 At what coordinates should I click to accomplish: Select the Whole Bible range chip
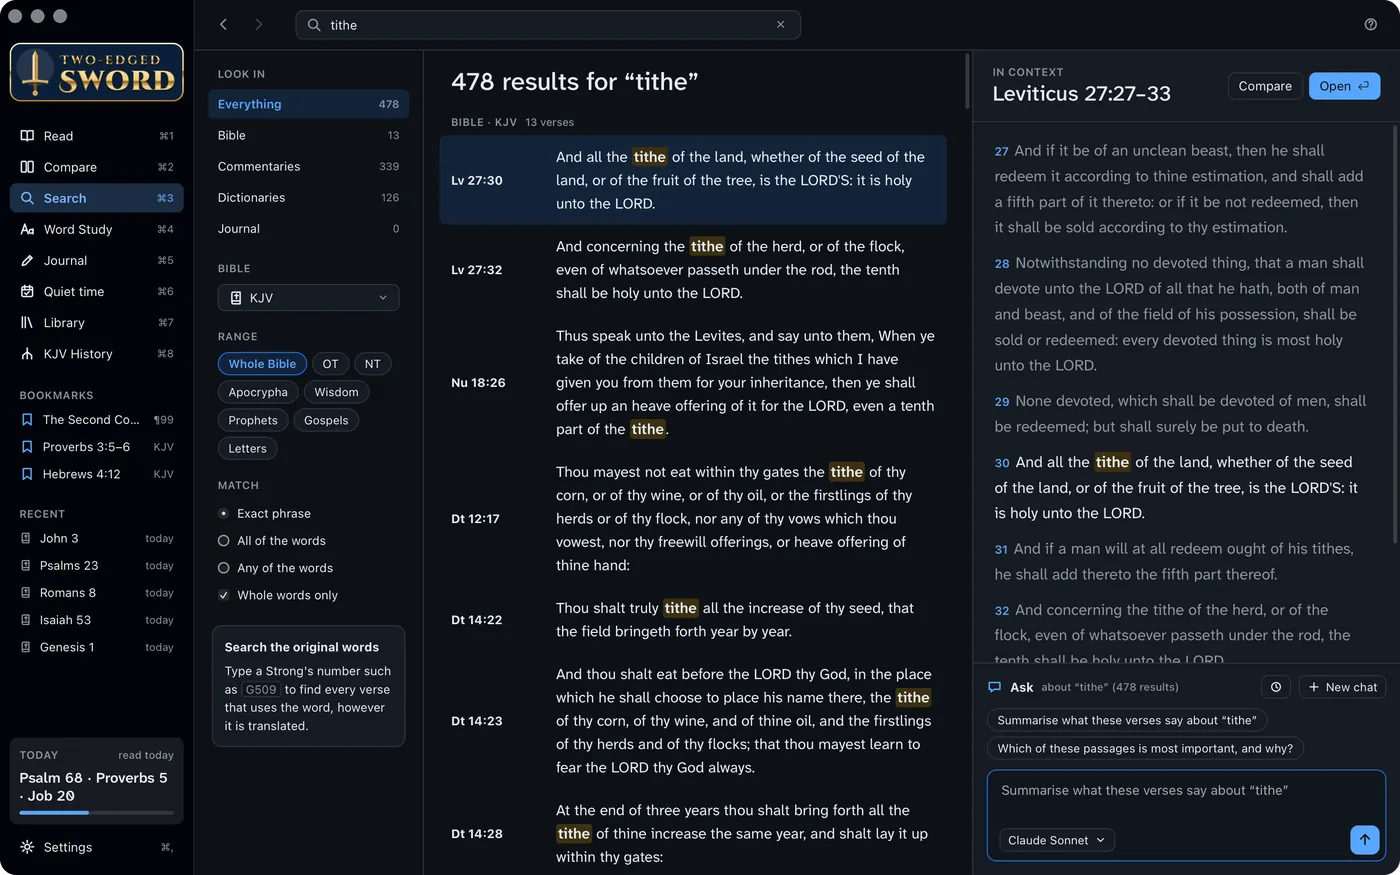(x=262, y=364)
